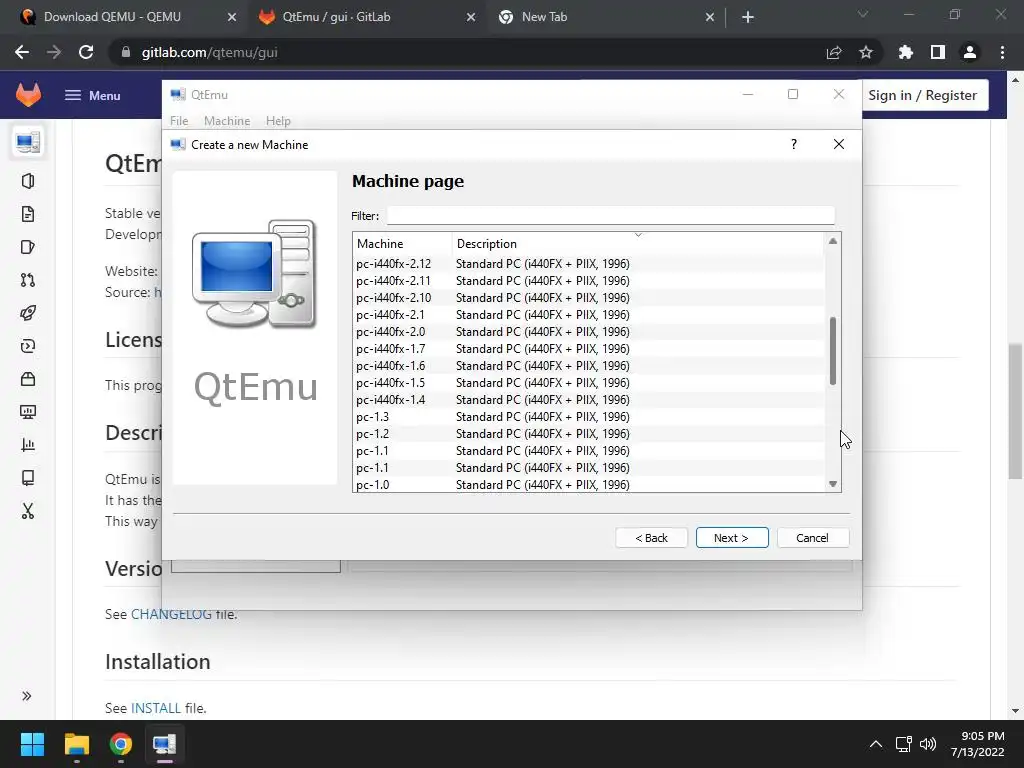Click the machine list scrollbar thumb
The image size is (1024, 768).
[833, 351]
